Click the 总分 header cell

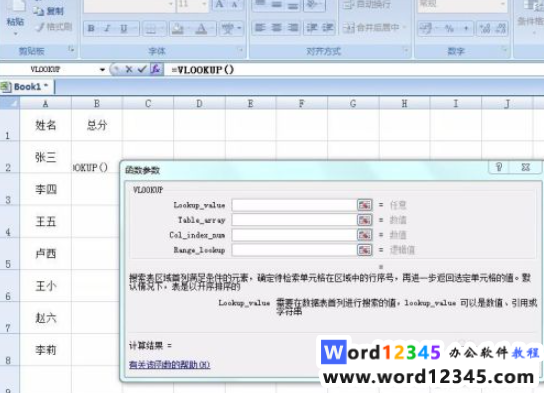(97, 125)
